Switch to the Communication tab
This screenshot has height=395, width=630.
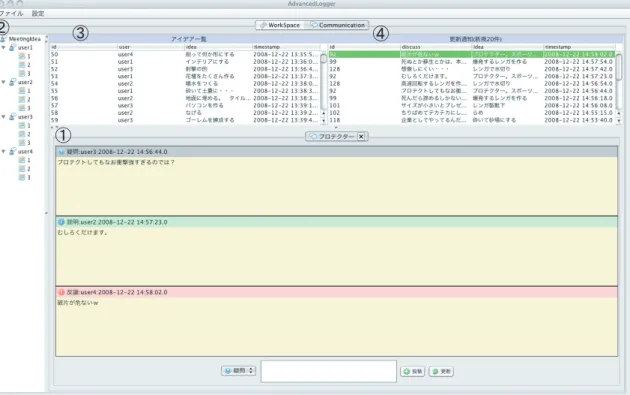[338, 25]
